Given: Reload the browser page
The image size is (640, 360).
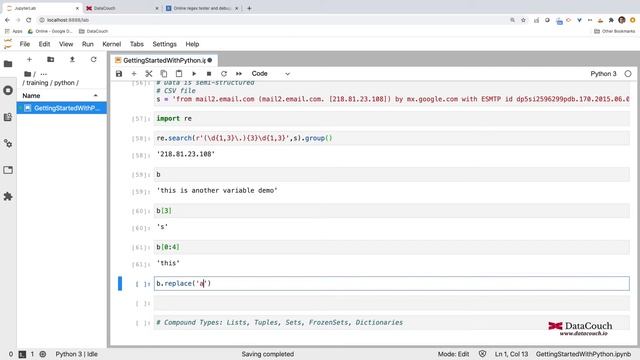Looking at the screenshot, I should coord(29,20).
